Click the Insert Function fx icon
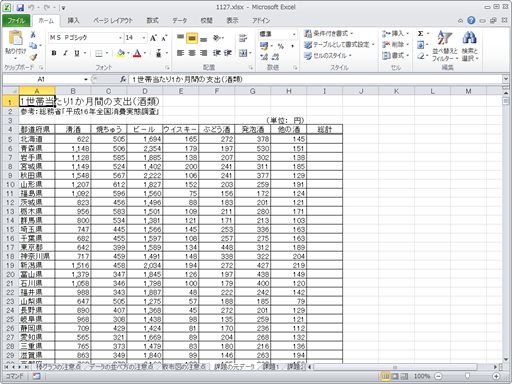The width and height of the screenshot is (512, 384). 123,79
